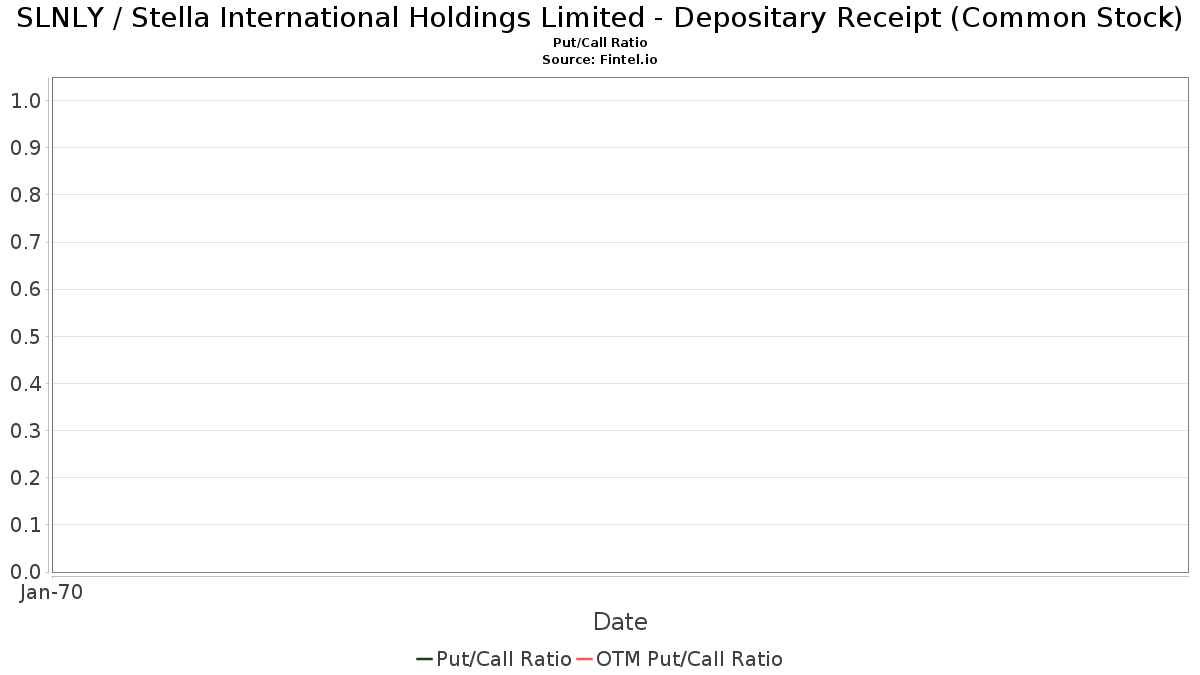
Task: Select the 0.8 y-axis tick label
Action: click(25, 195)
